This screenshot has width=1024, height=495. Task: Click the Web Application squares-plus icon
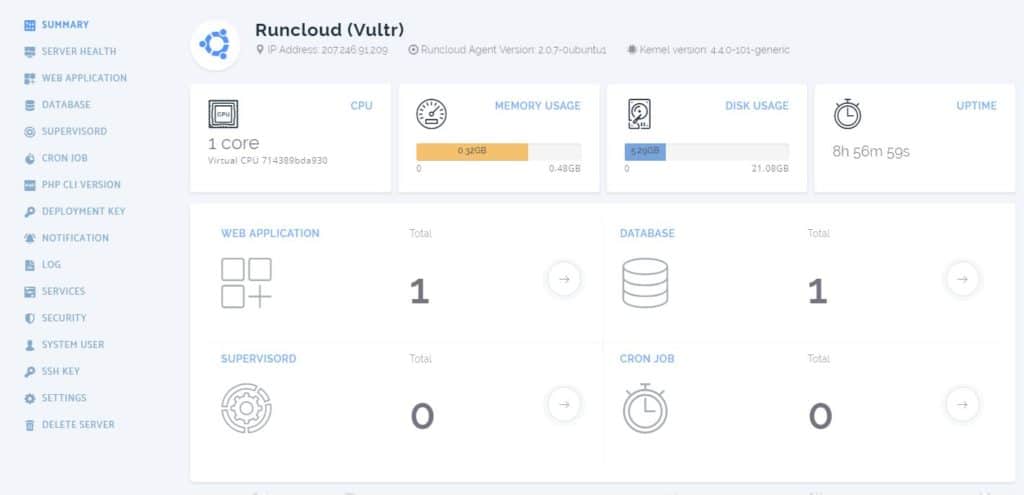tap(246, 283)
